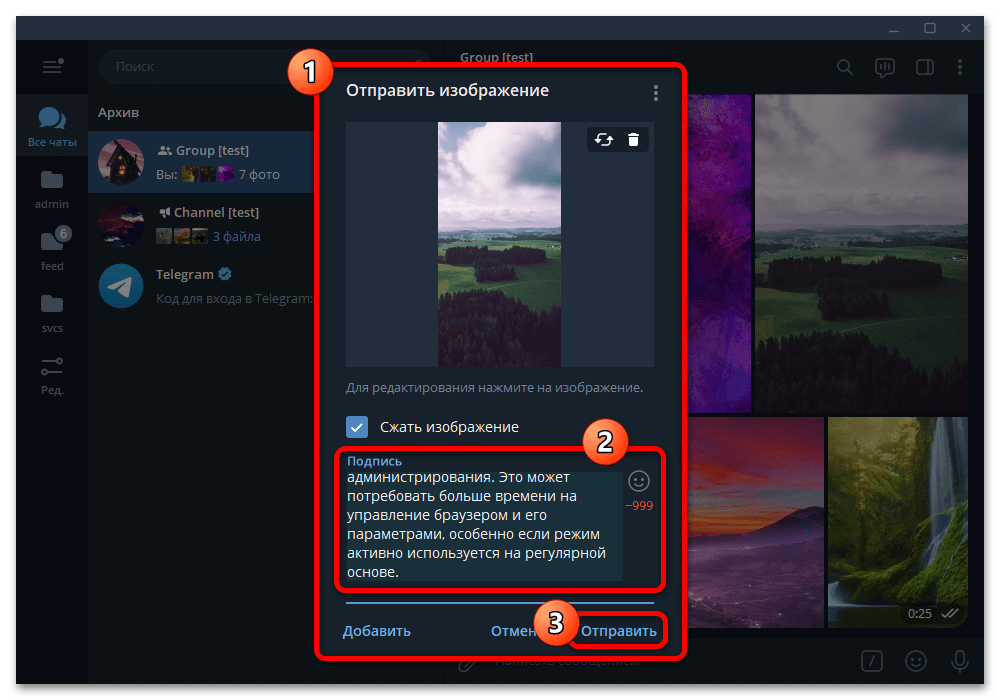Image resolution: width=1000 pixels, height=700 pixels.
Task: Open the red sunset mountain photo
Action: point(756,522)
